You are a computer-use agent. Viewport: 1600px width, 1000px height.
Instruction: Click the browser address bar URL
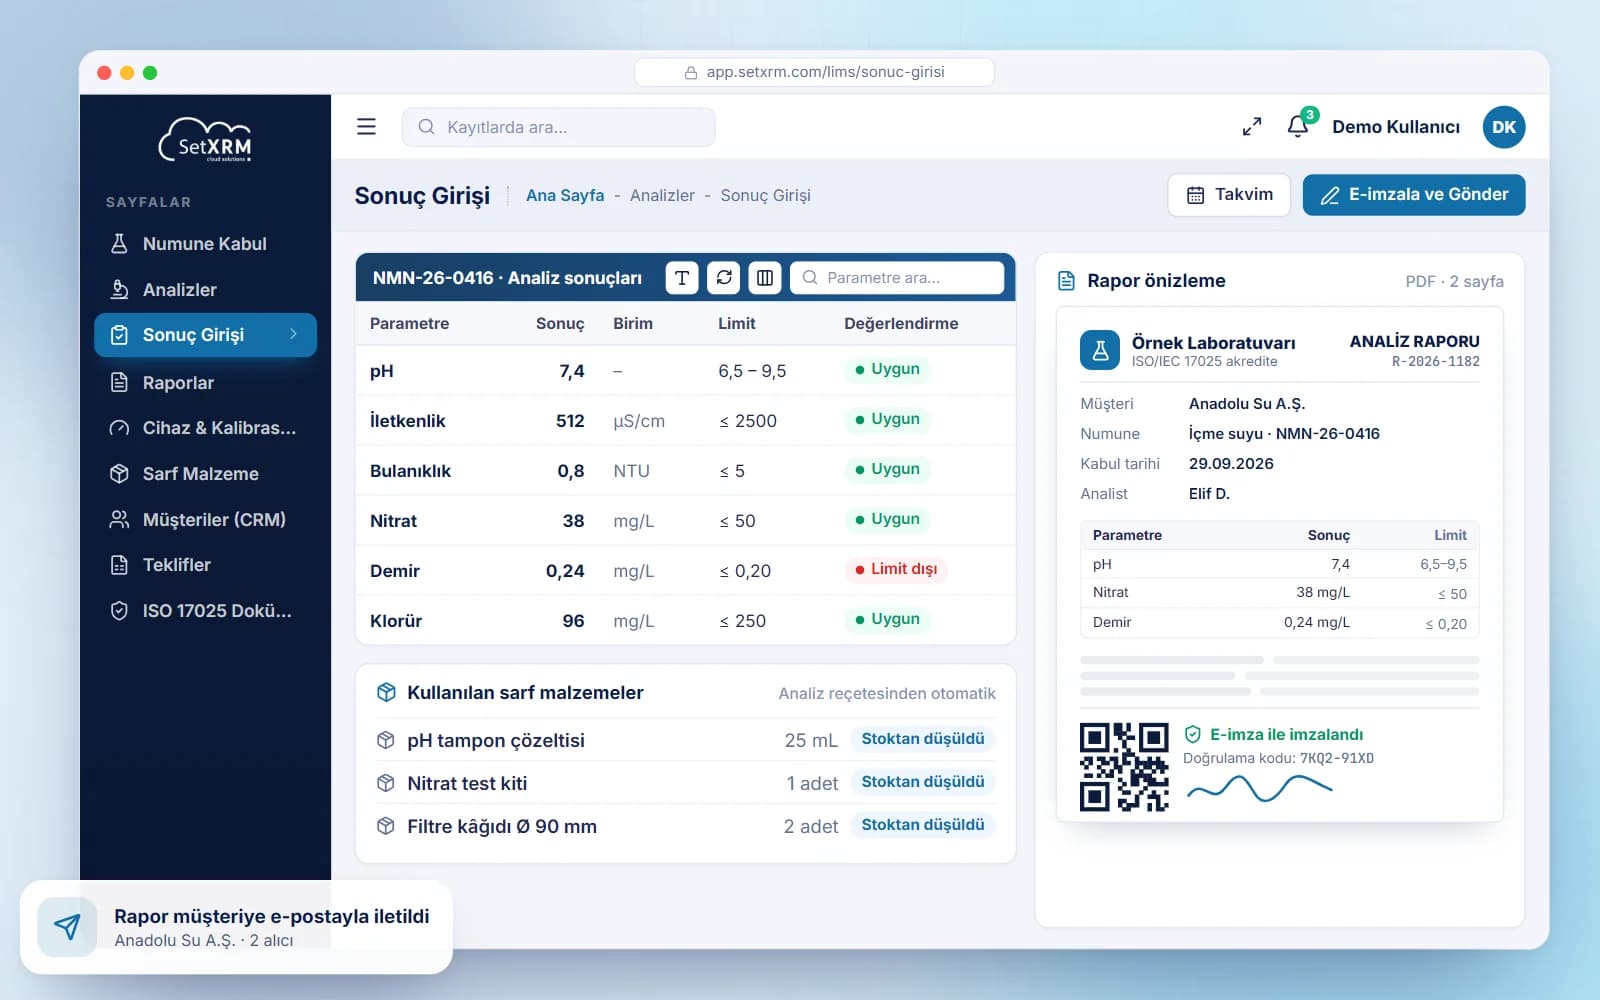click(814, 72)
